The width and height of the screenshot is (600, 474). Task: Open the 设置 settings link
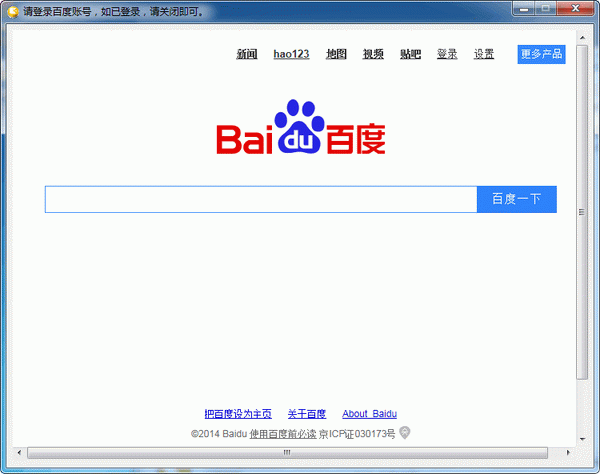[484, 54]
